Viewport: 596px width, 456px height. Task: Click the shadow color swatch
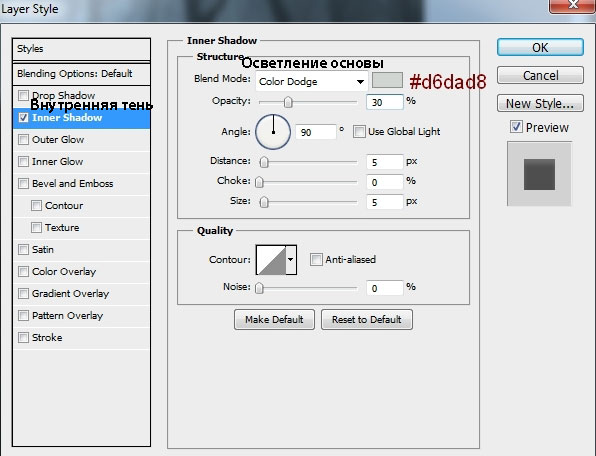pos(387,80)
